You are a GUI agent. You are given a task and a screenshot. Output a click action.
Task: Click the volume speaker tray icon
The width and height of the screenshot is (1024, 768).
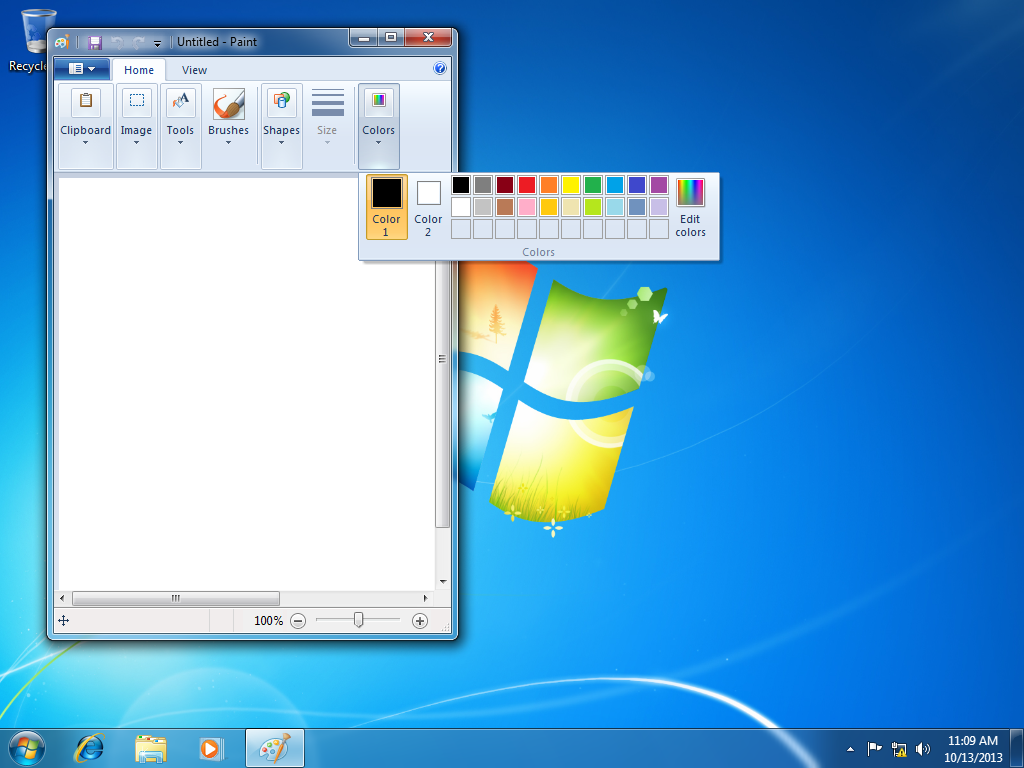923,749
